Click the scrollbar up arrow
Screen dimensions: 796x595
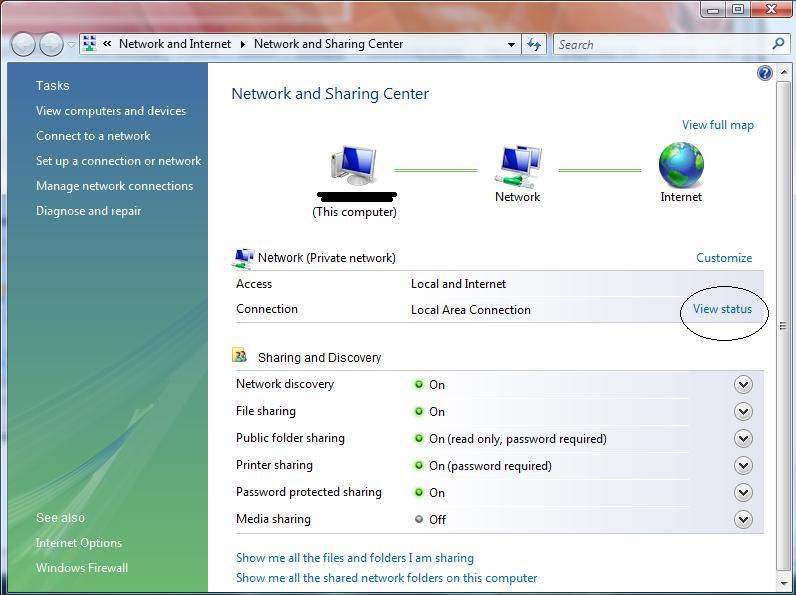783,73
